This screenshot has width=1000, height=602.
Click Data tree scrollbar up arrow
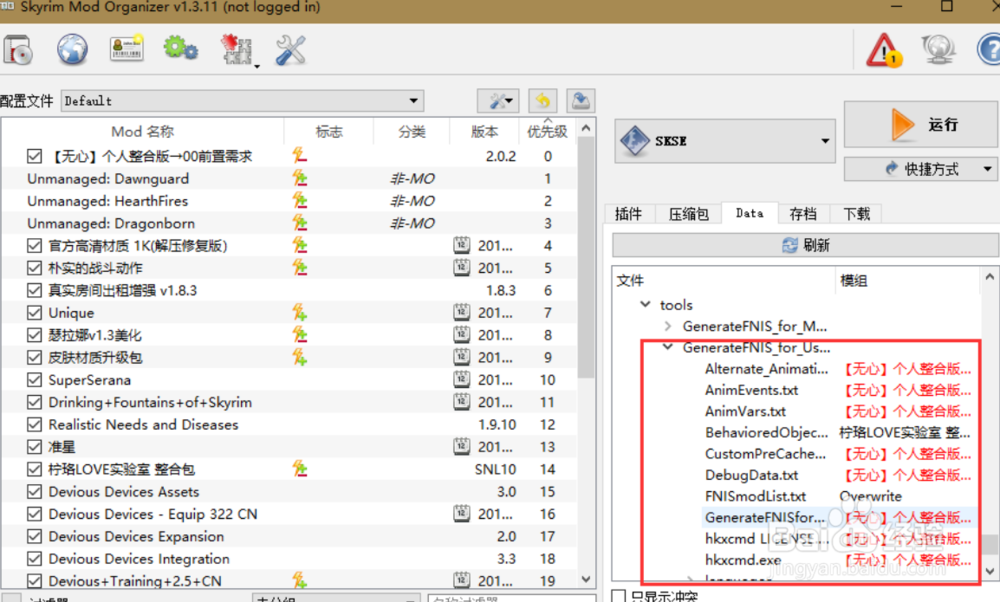coord(989,277)
